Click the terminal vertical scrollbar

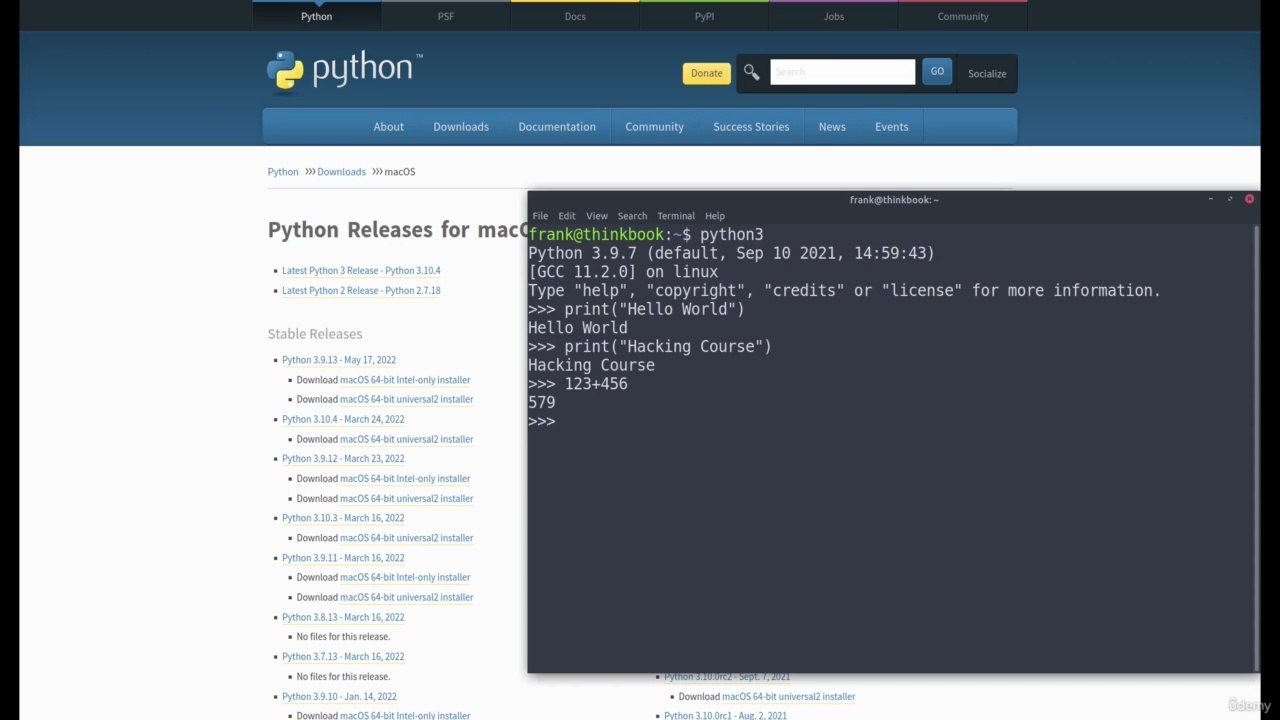coord(1256,447)
